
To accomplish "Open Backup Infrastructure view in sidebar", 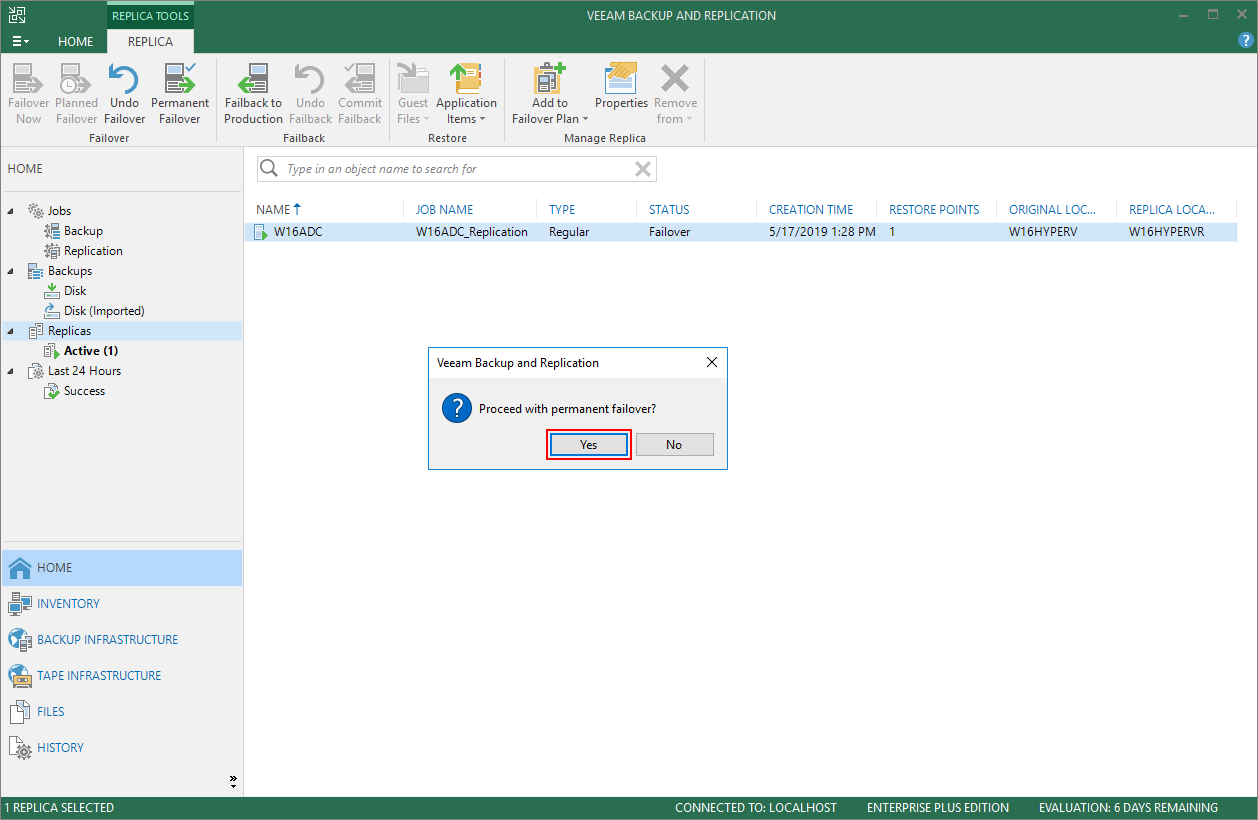I will coord(107,640).
